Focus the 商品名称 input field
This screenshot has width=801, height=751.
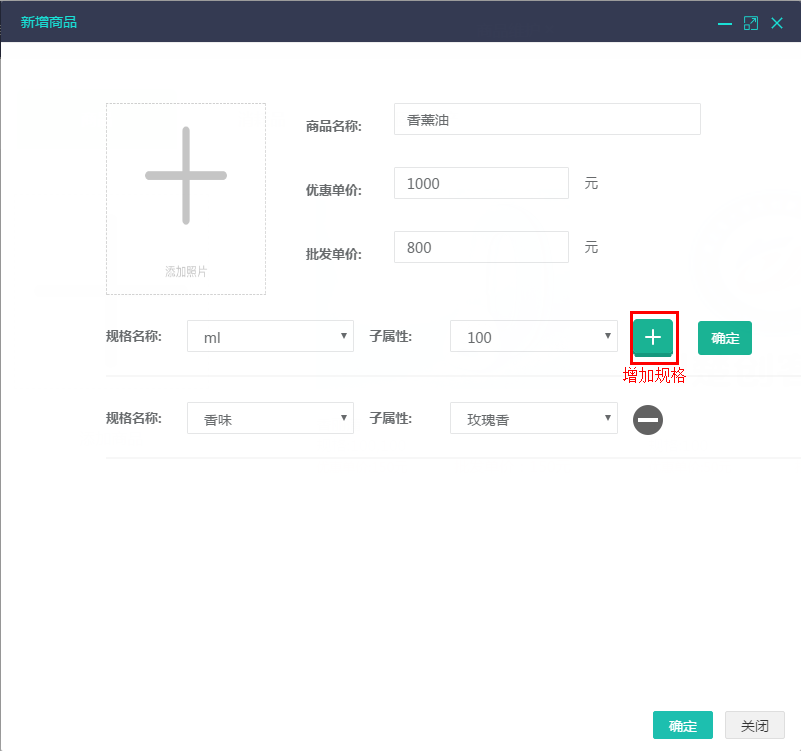(x=547, y=119)
